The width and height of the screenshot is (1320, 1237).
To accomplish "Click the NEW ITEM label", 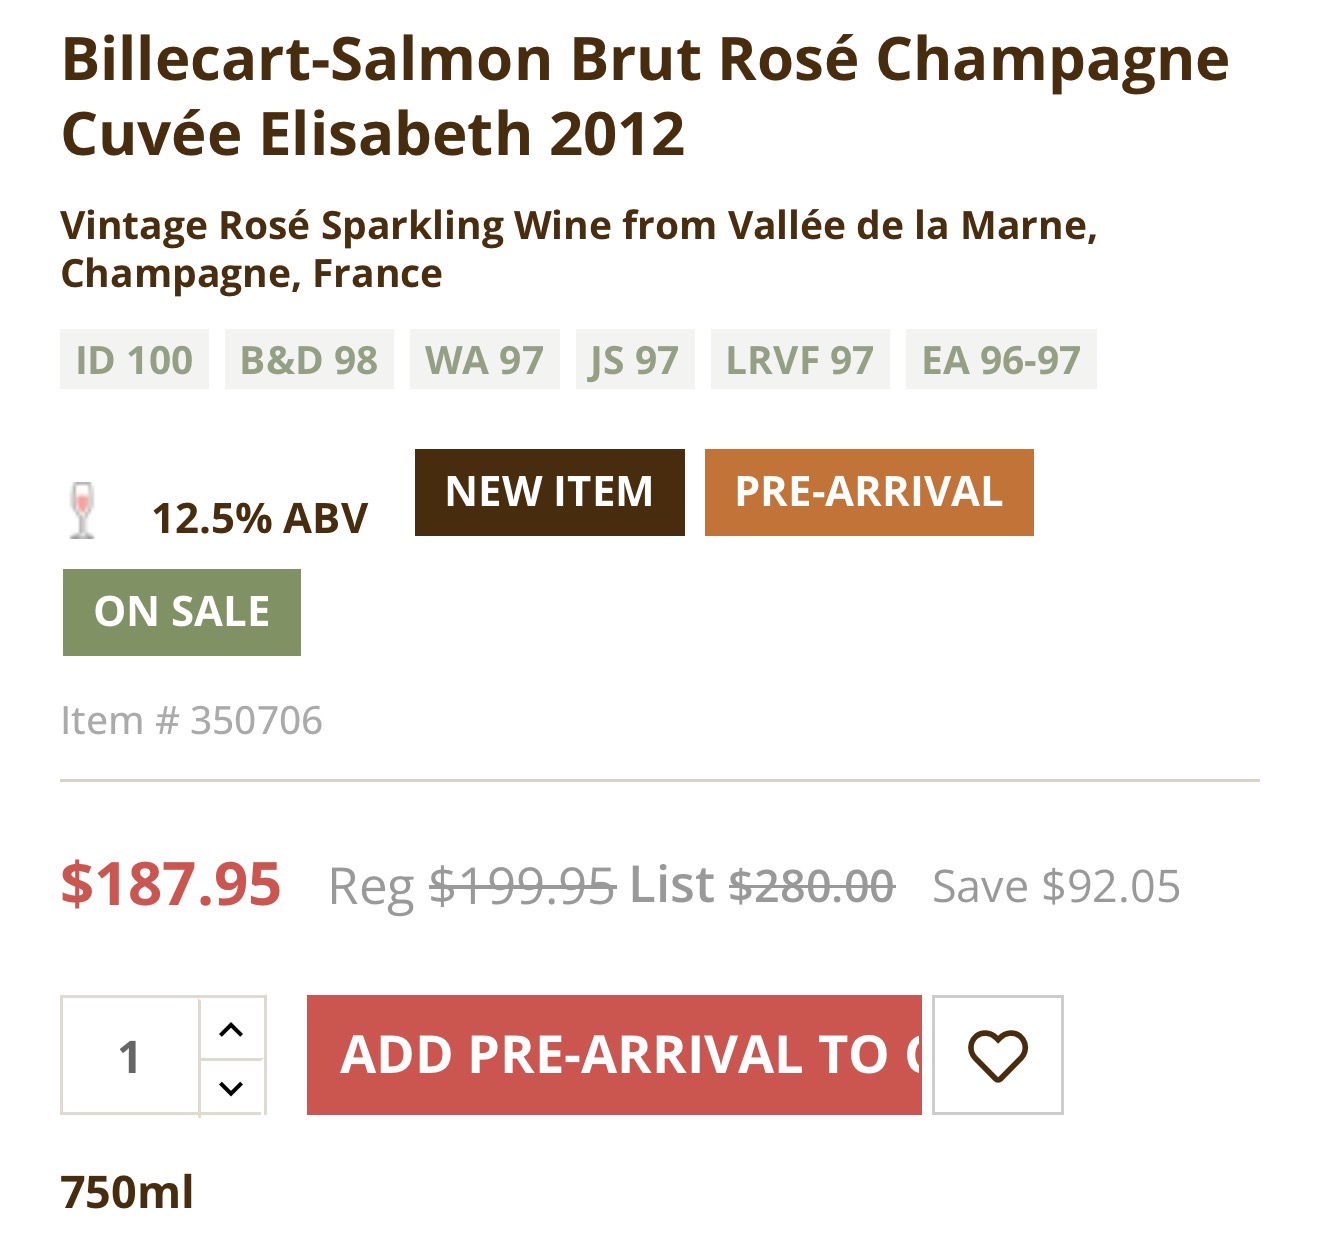I will point(549,492).
